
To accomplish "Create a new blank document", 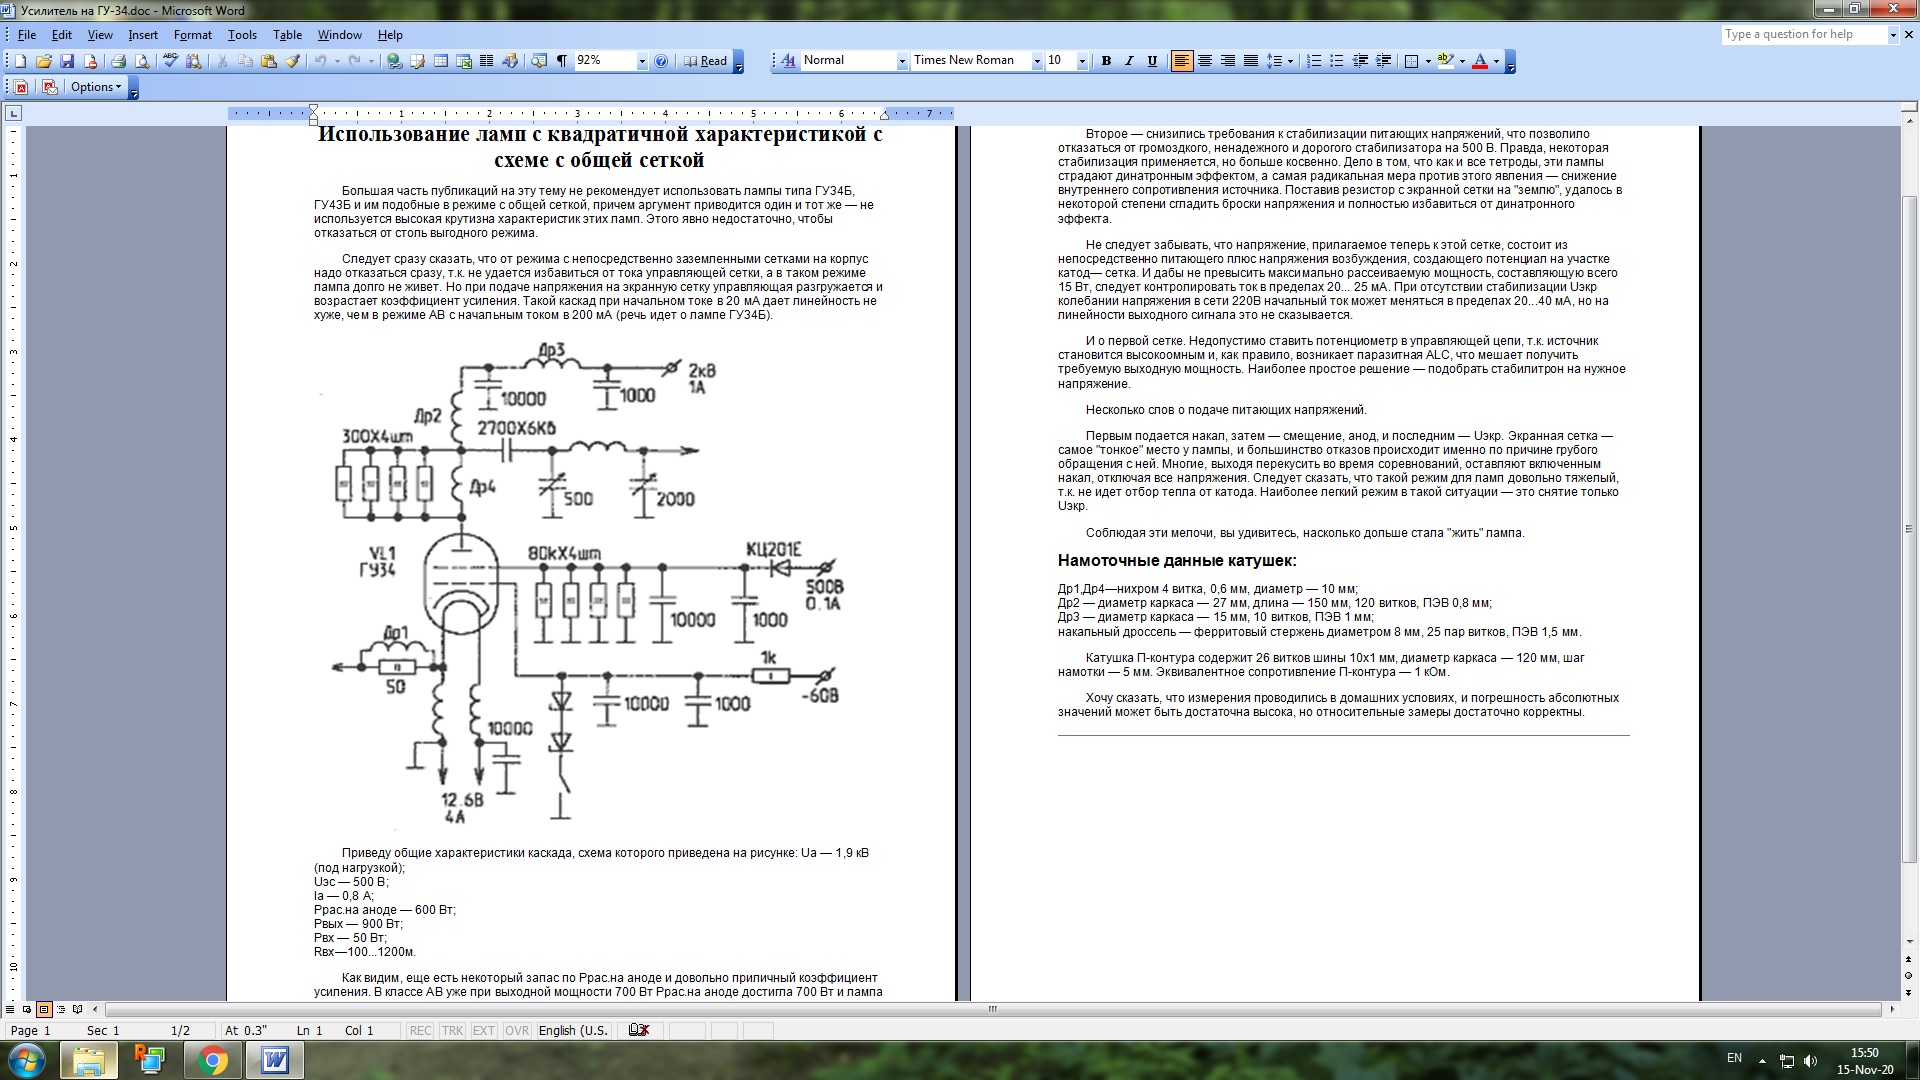I will click(20, 61).
